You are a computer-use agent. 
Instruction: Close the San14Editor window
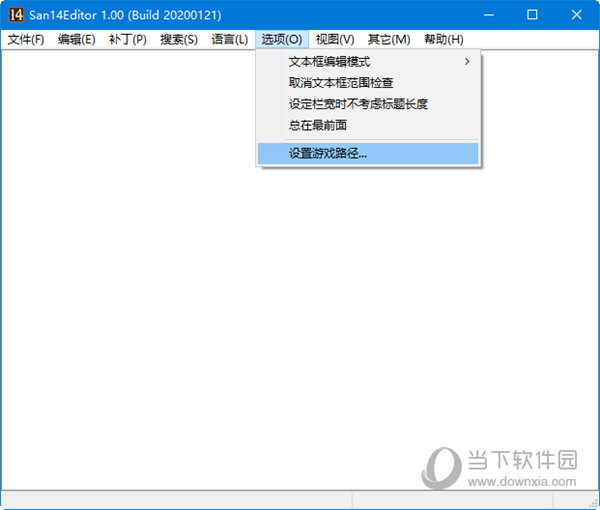(x=577, y=15)
